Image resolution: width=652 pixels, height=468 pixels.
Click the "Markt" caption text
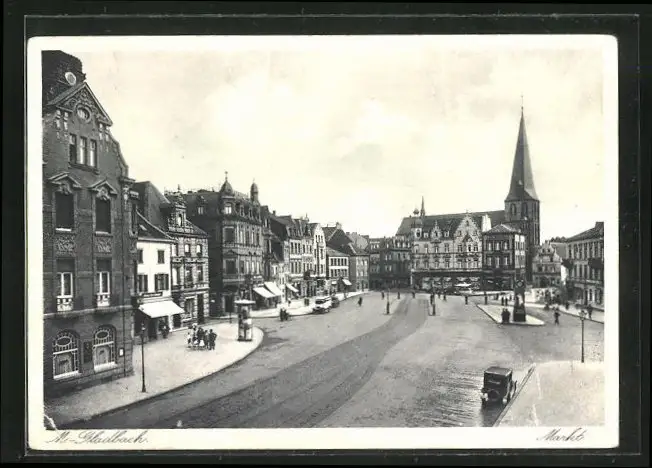coord(561,435)
